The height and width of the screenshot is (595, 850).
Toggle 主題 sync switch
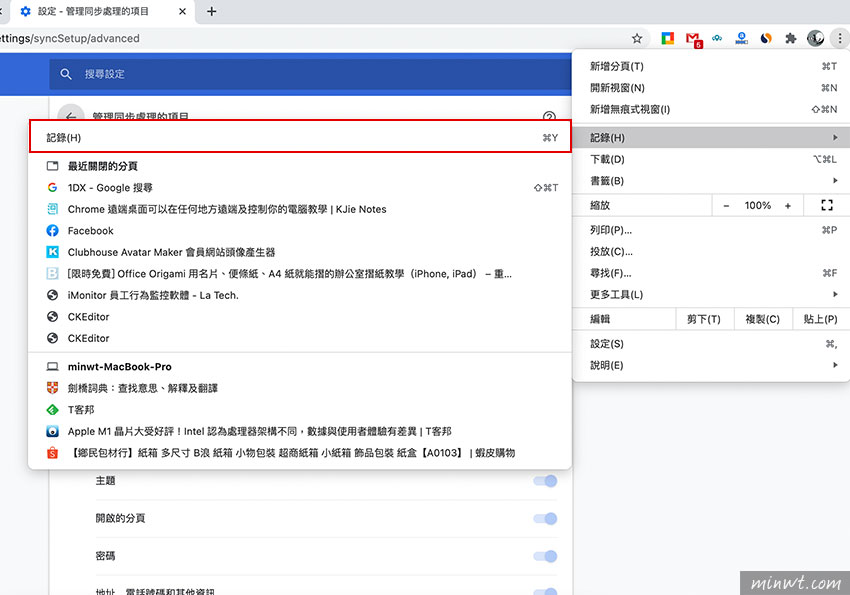545,481
